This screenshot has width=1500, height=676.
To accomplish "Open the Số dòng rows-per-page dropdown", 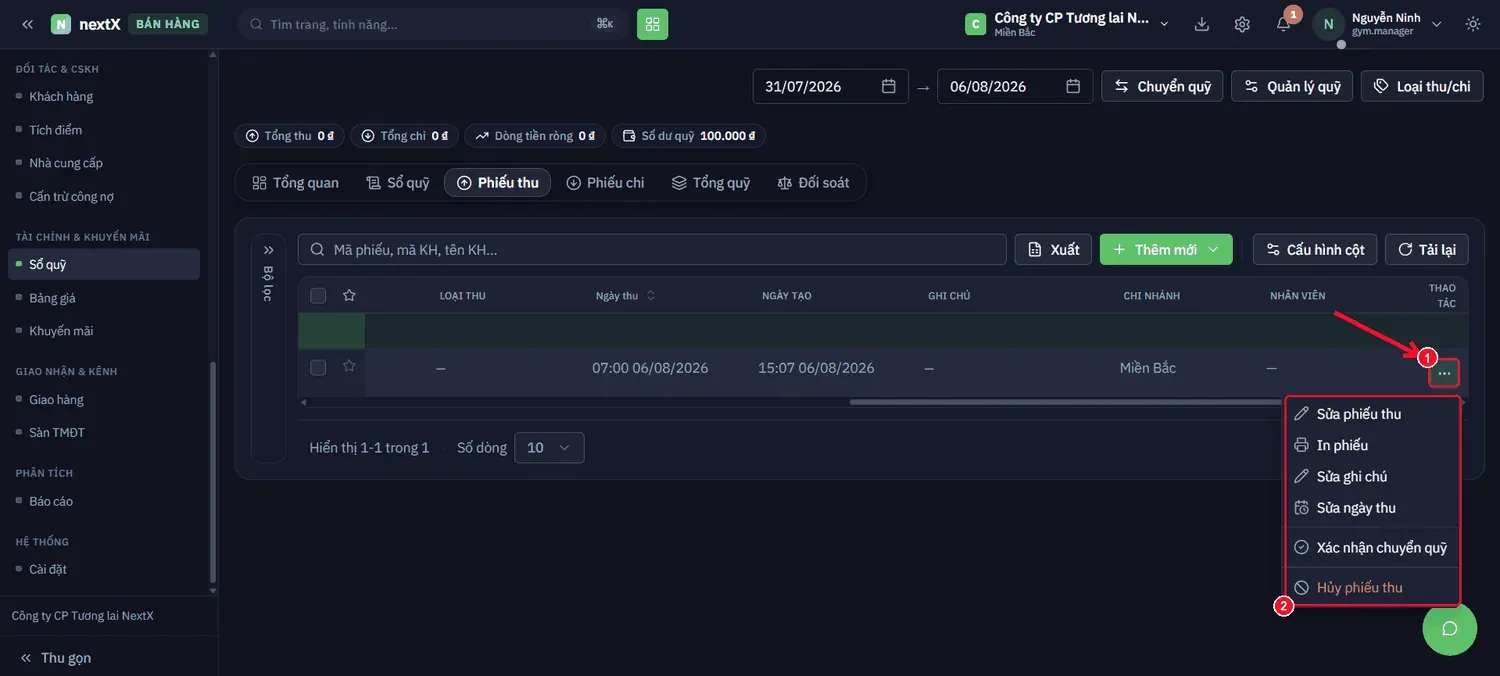I will coord(549,448).
